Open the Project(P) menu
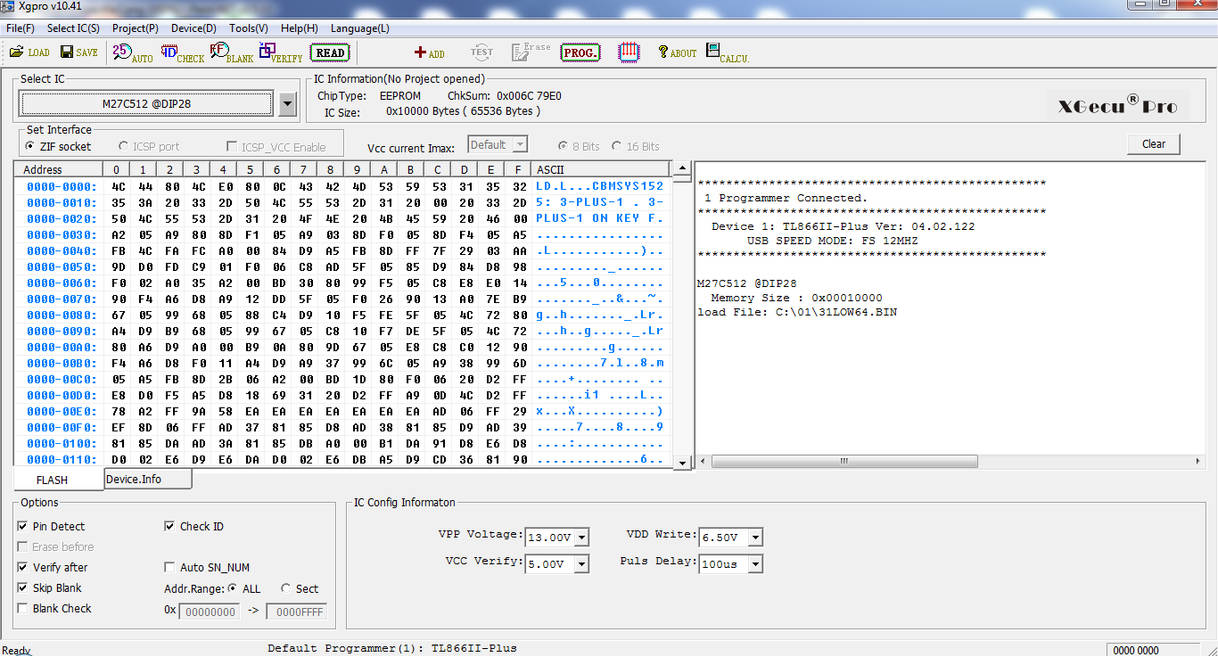 tap(135, 28)
